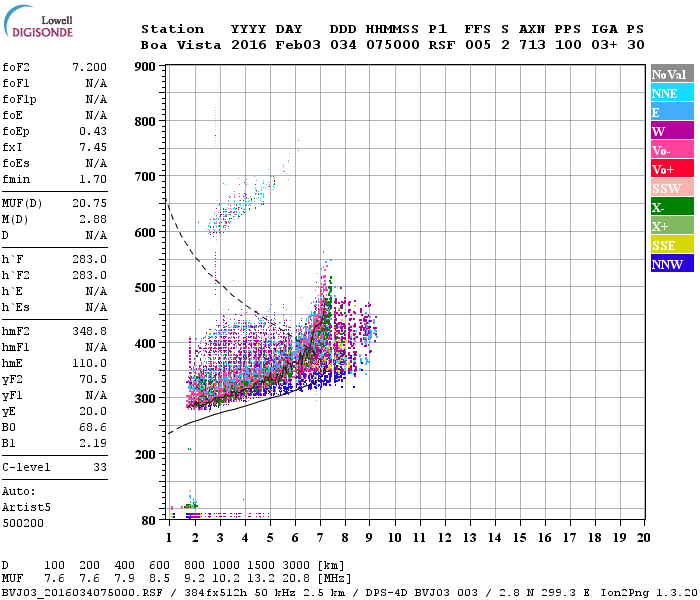Click the MUF(D) value 20.75
The image size is (700, 600).
point(89,204)
